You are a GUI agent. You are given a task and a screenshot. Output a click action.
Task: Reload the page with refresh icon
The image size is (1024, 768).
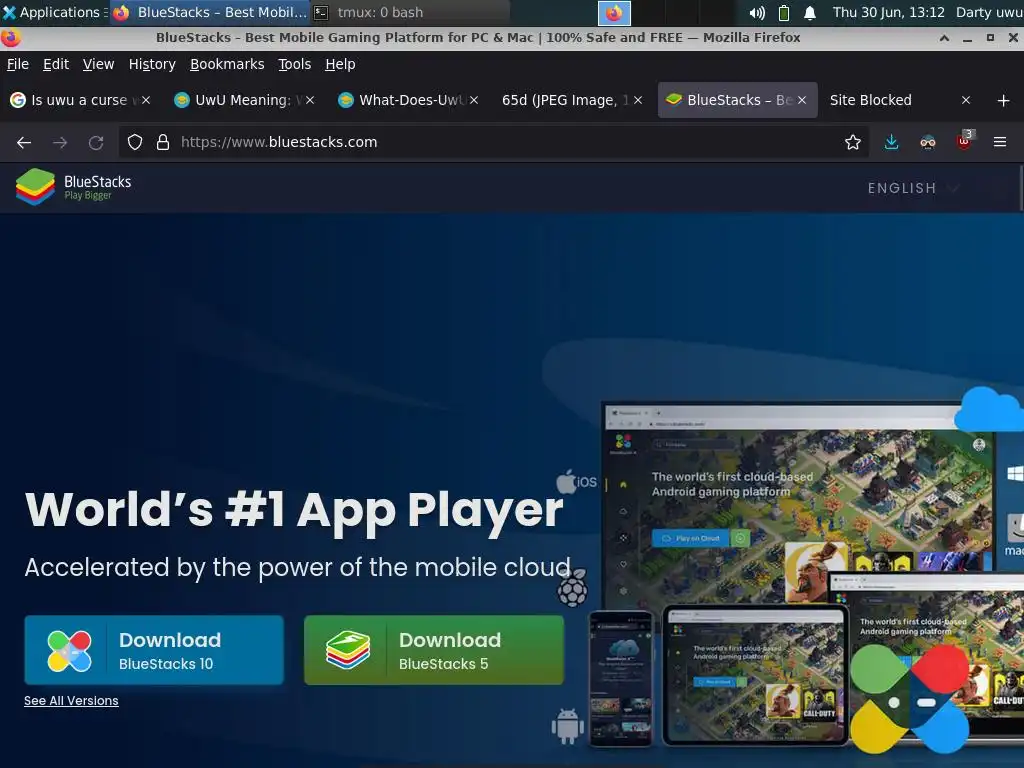[x=96, y=142]
